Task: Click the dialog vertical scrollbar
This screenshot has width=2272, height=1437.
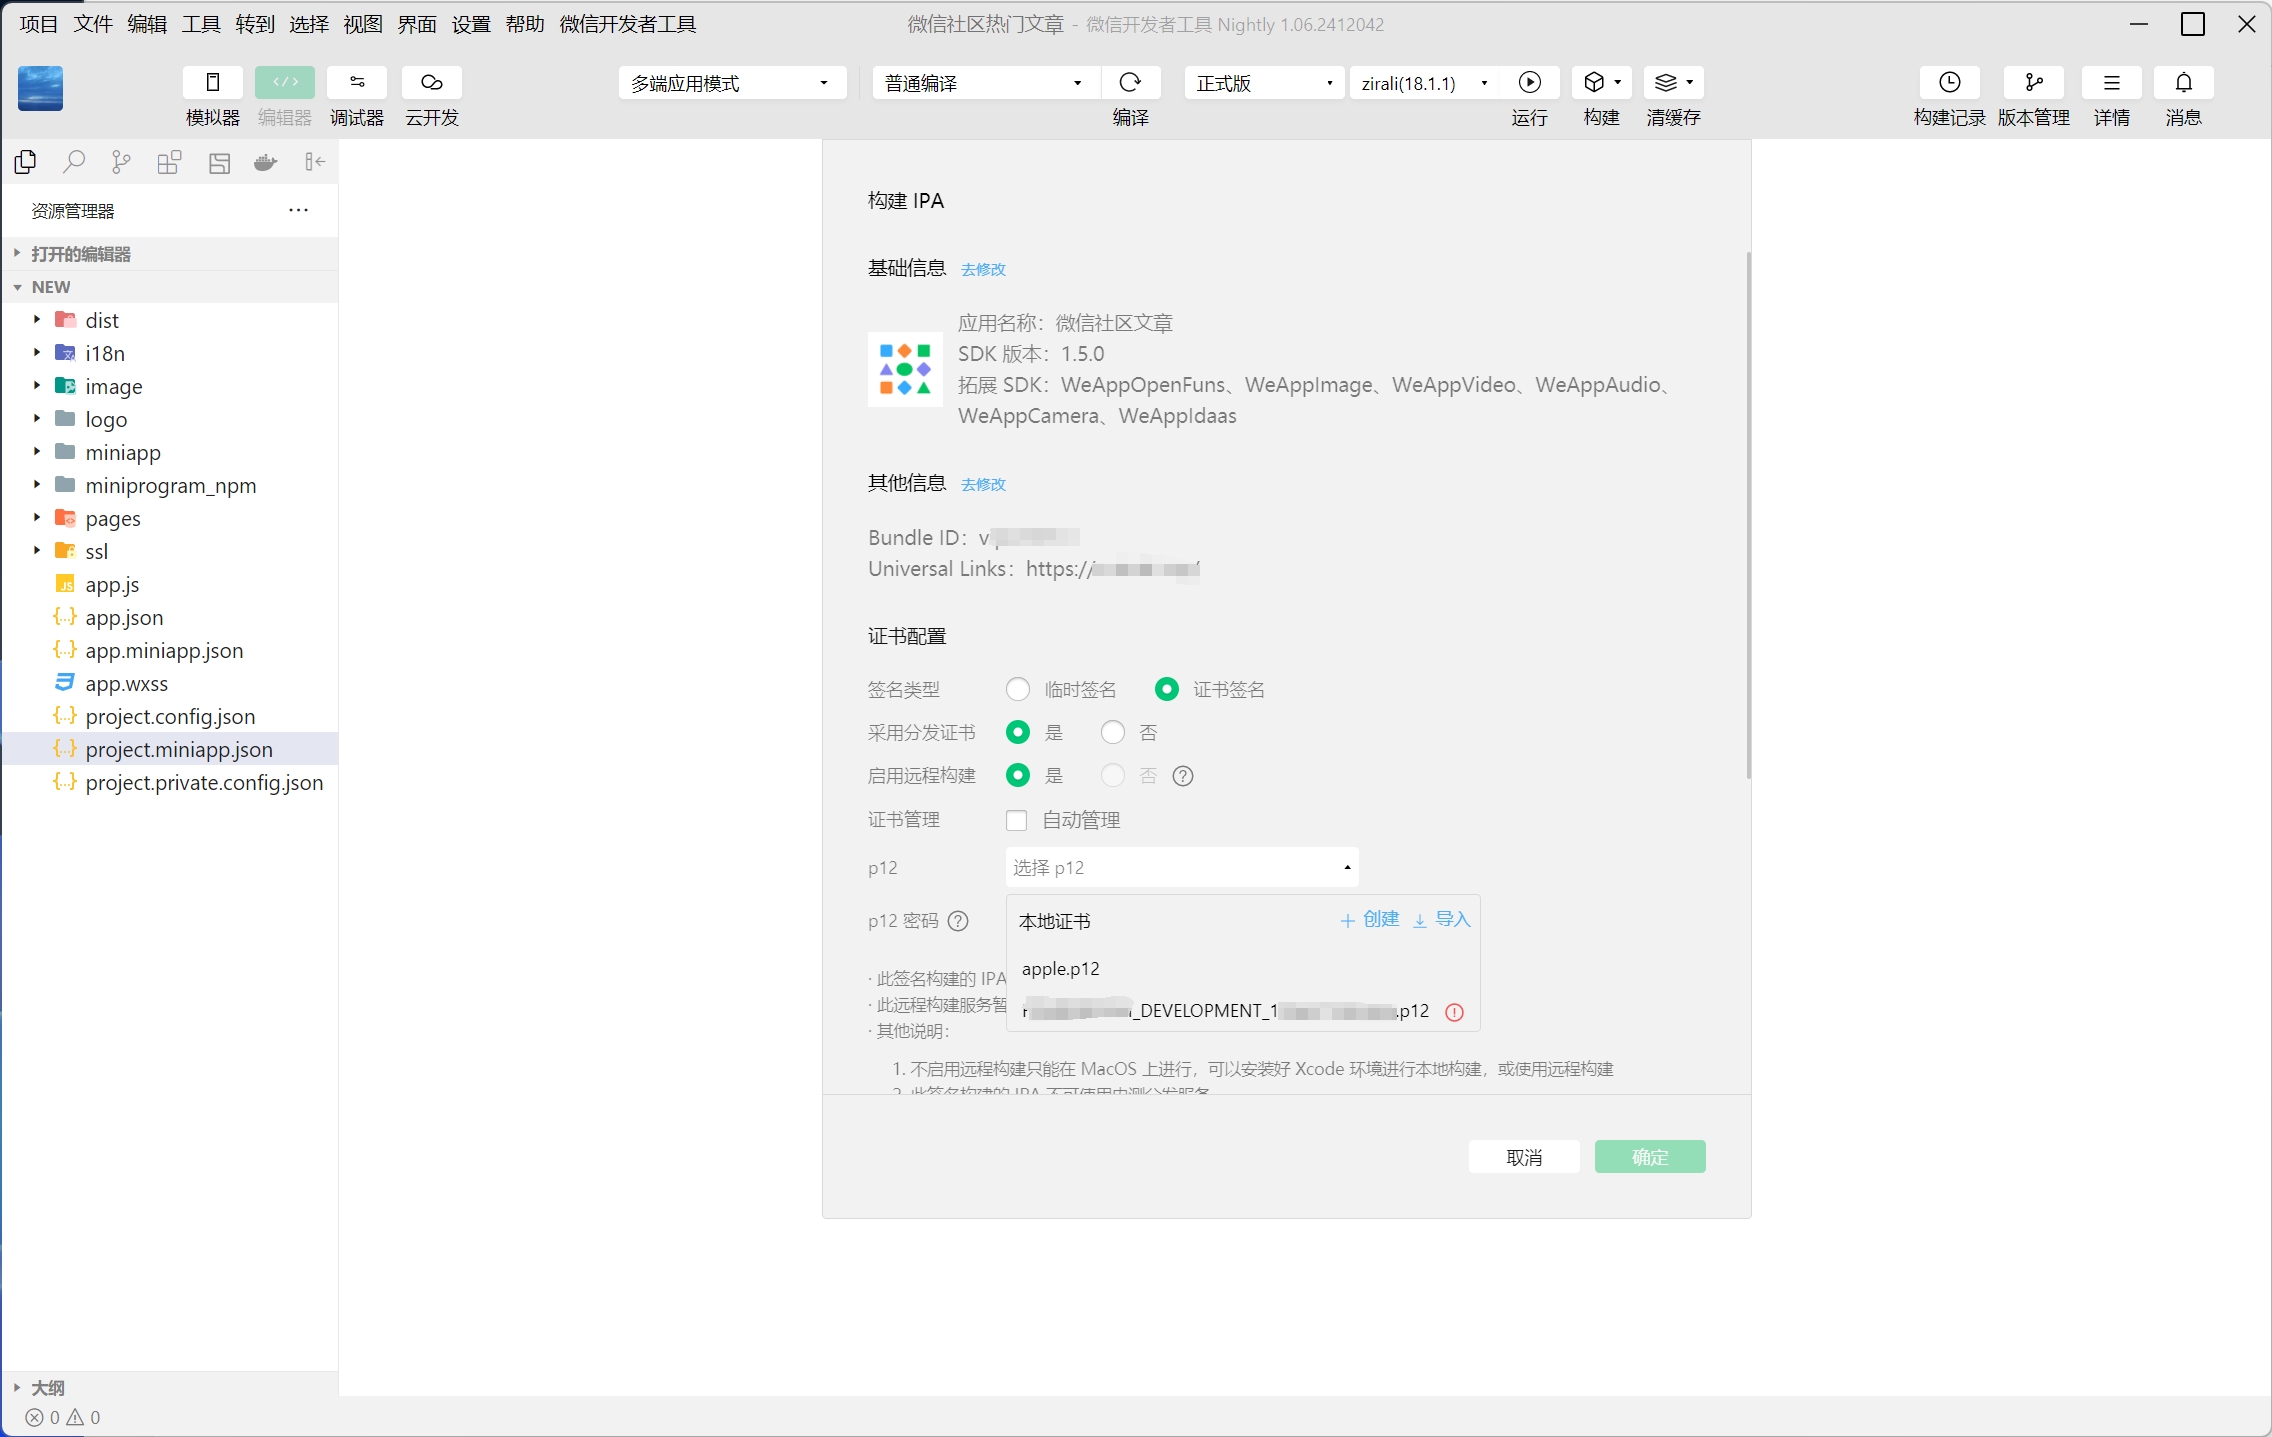Action: click(1748, 515)
